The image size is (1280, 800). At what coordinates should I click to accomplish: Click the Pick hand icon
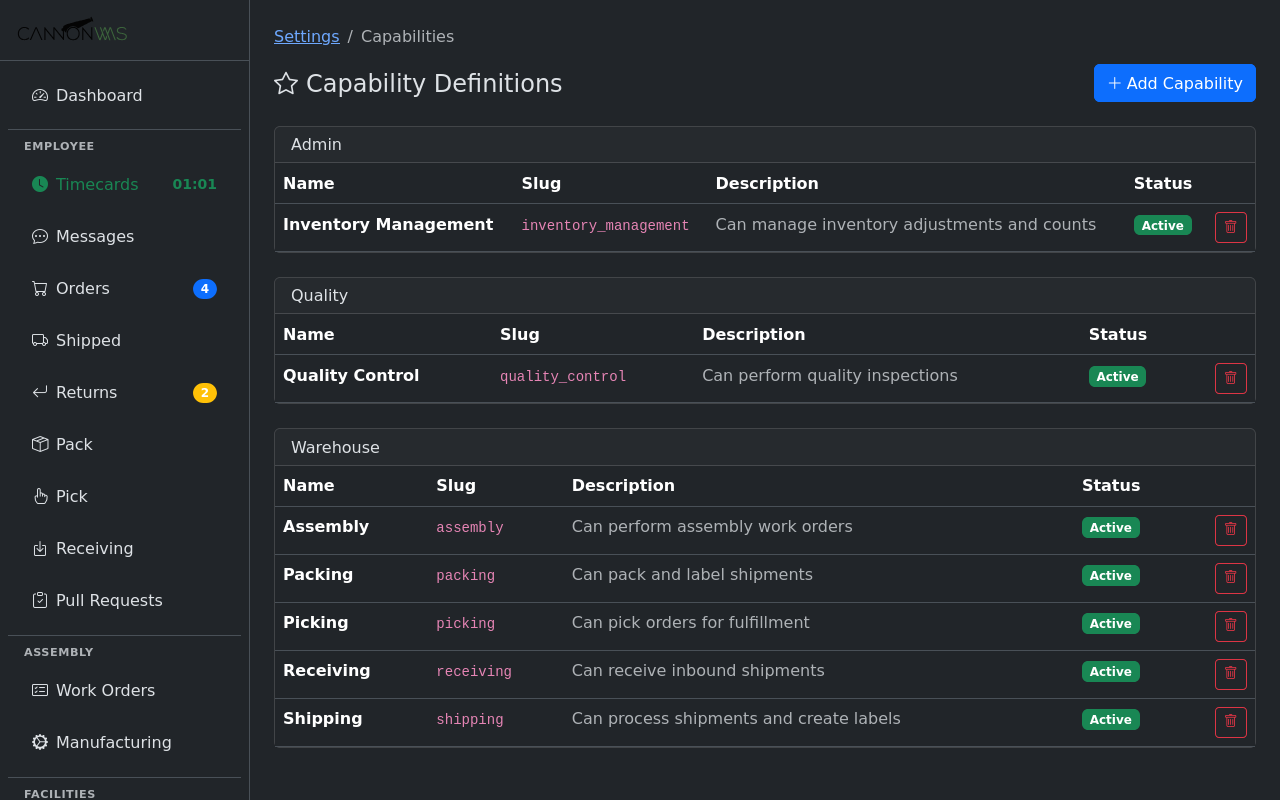[39, 496]
